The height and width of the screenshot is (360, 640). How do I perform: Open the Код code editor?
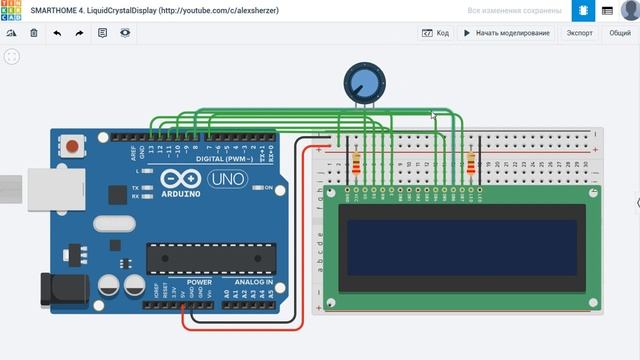[x=436, y=33]
